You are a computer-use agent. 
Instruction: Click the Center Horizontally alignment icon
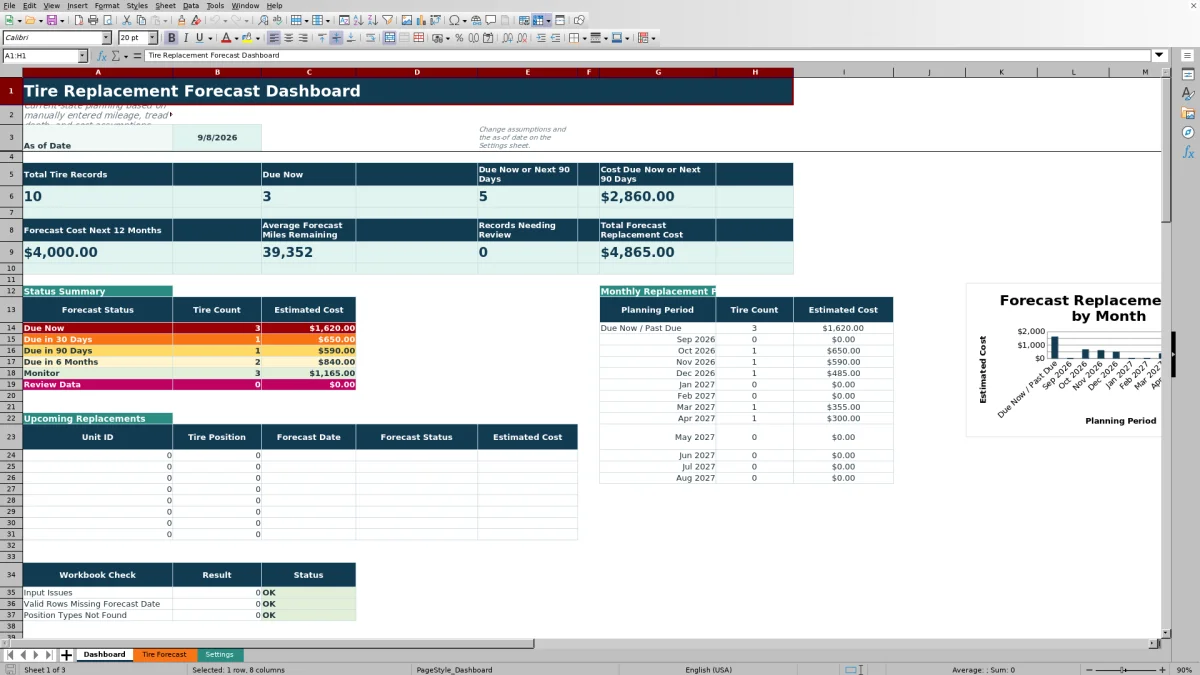pyautogui.click(x=288, y=38)
